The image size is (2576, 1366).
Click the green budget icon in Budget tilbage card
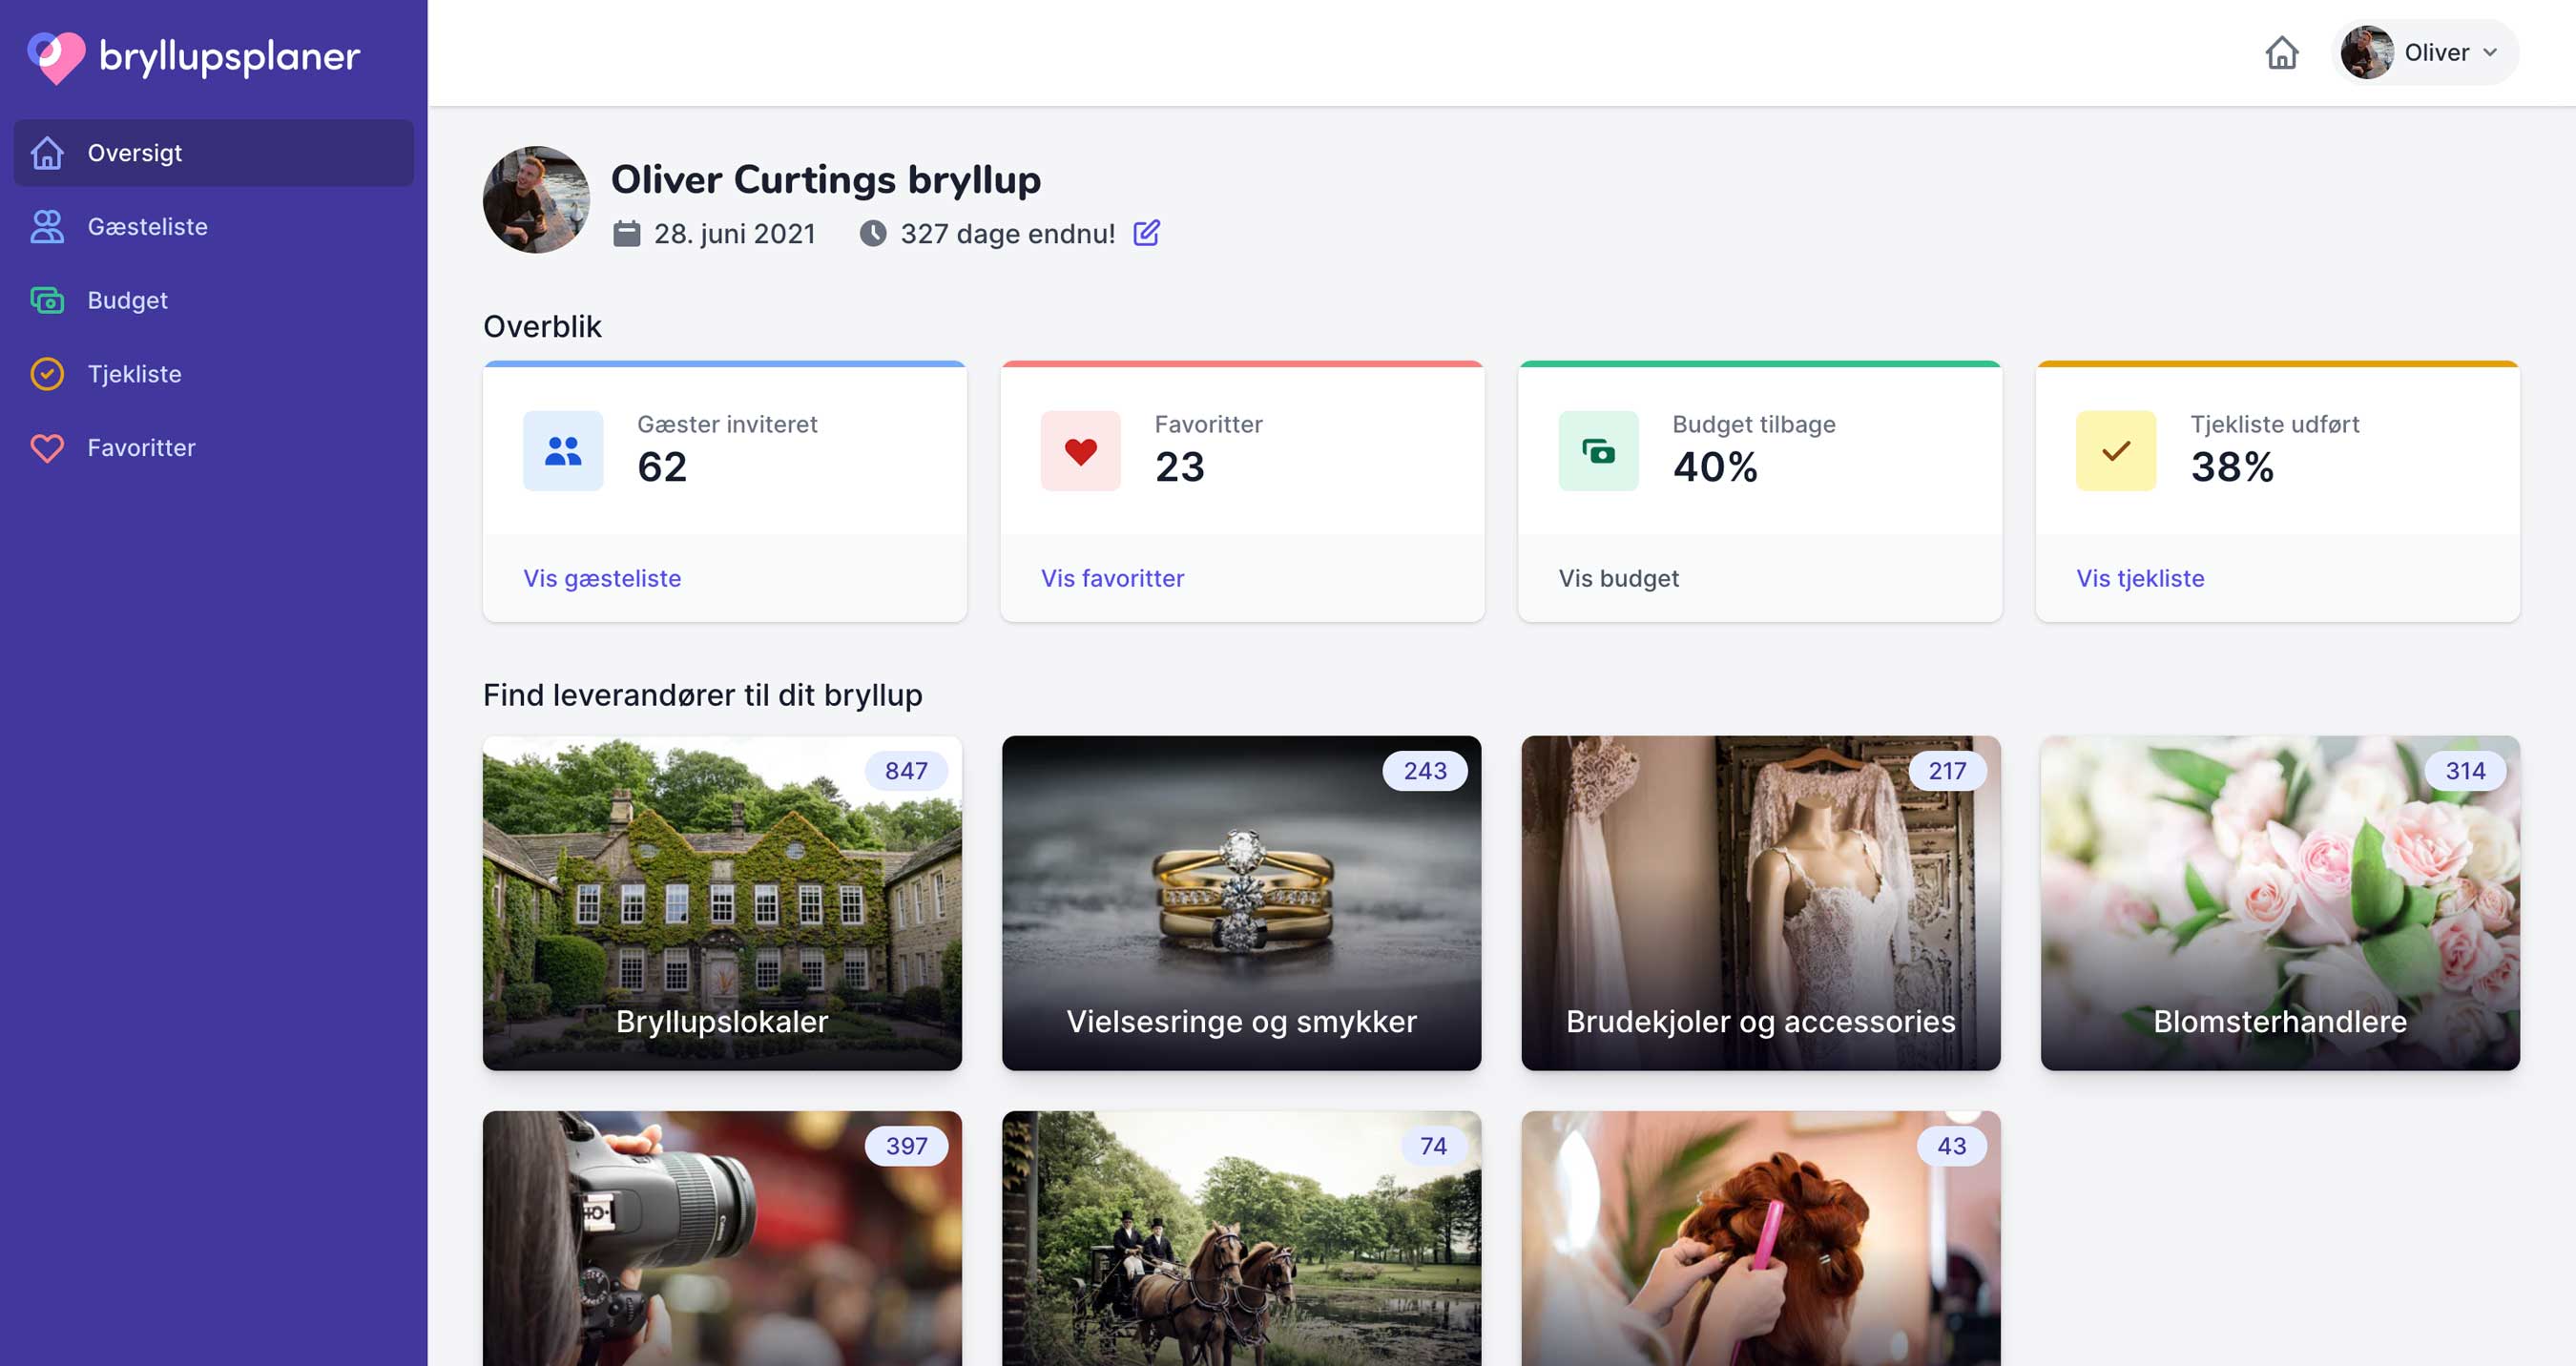tap(1598, 451)
